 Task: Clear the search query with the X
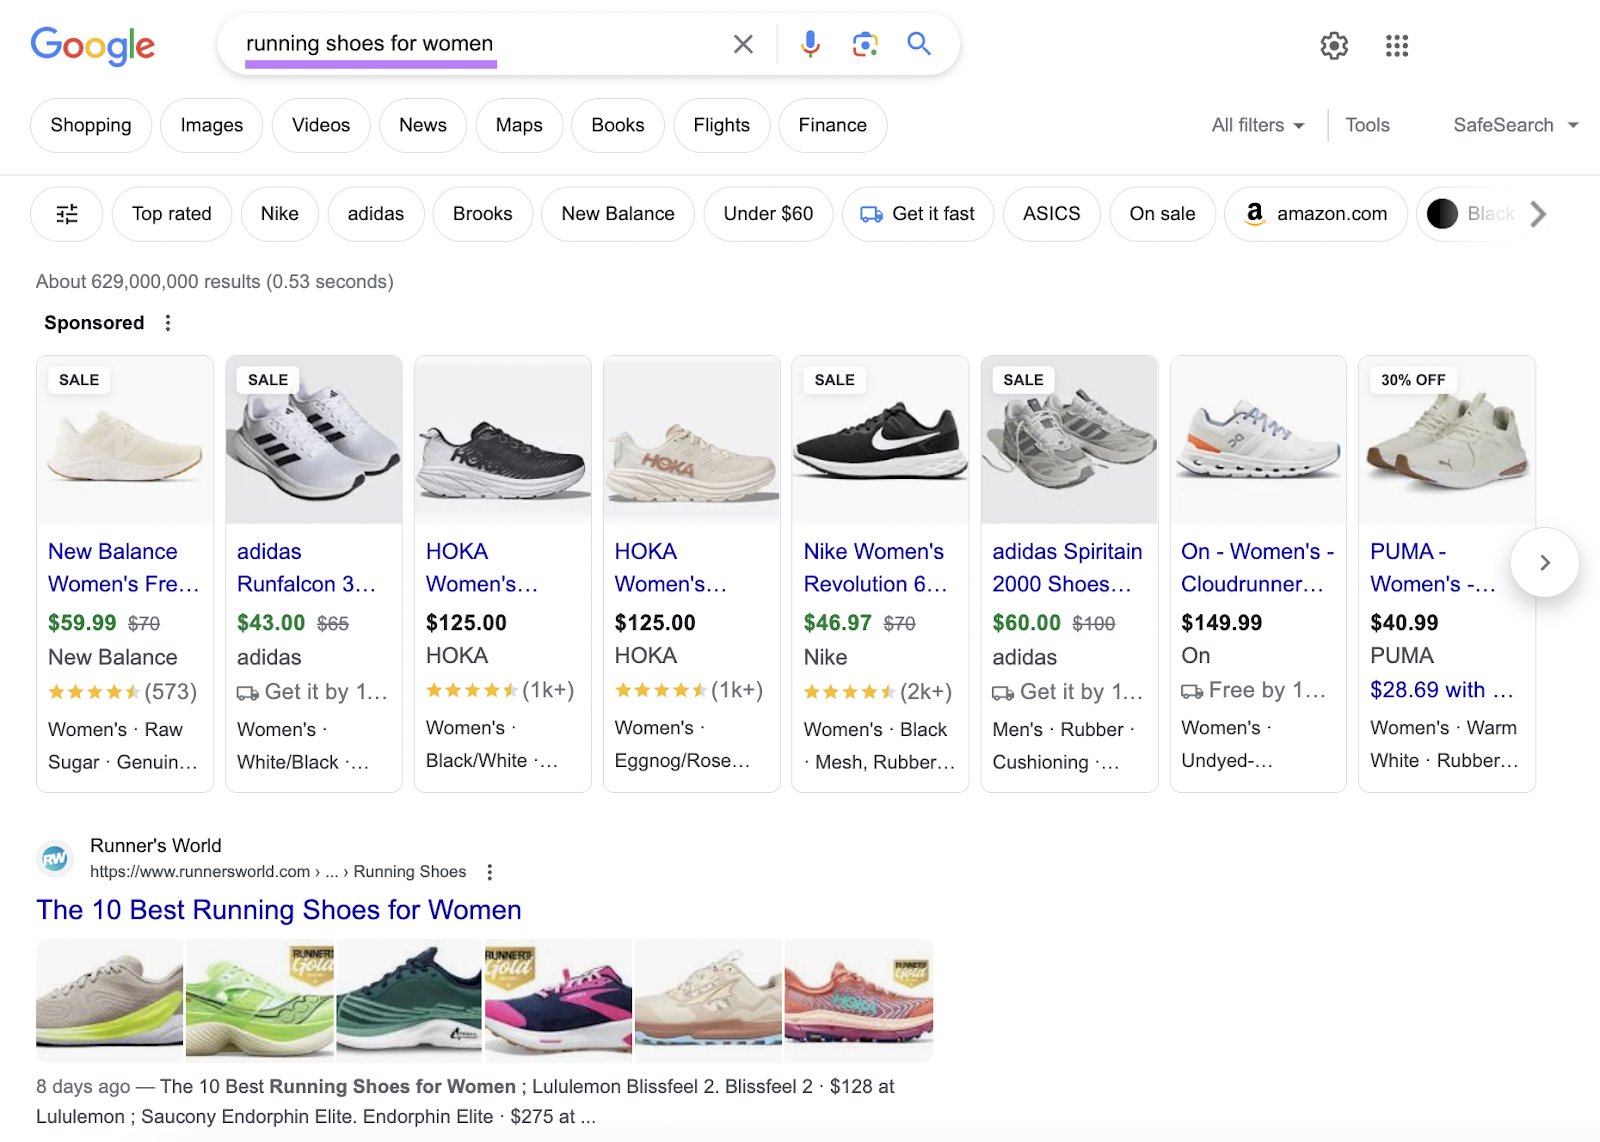click(742, 44)
